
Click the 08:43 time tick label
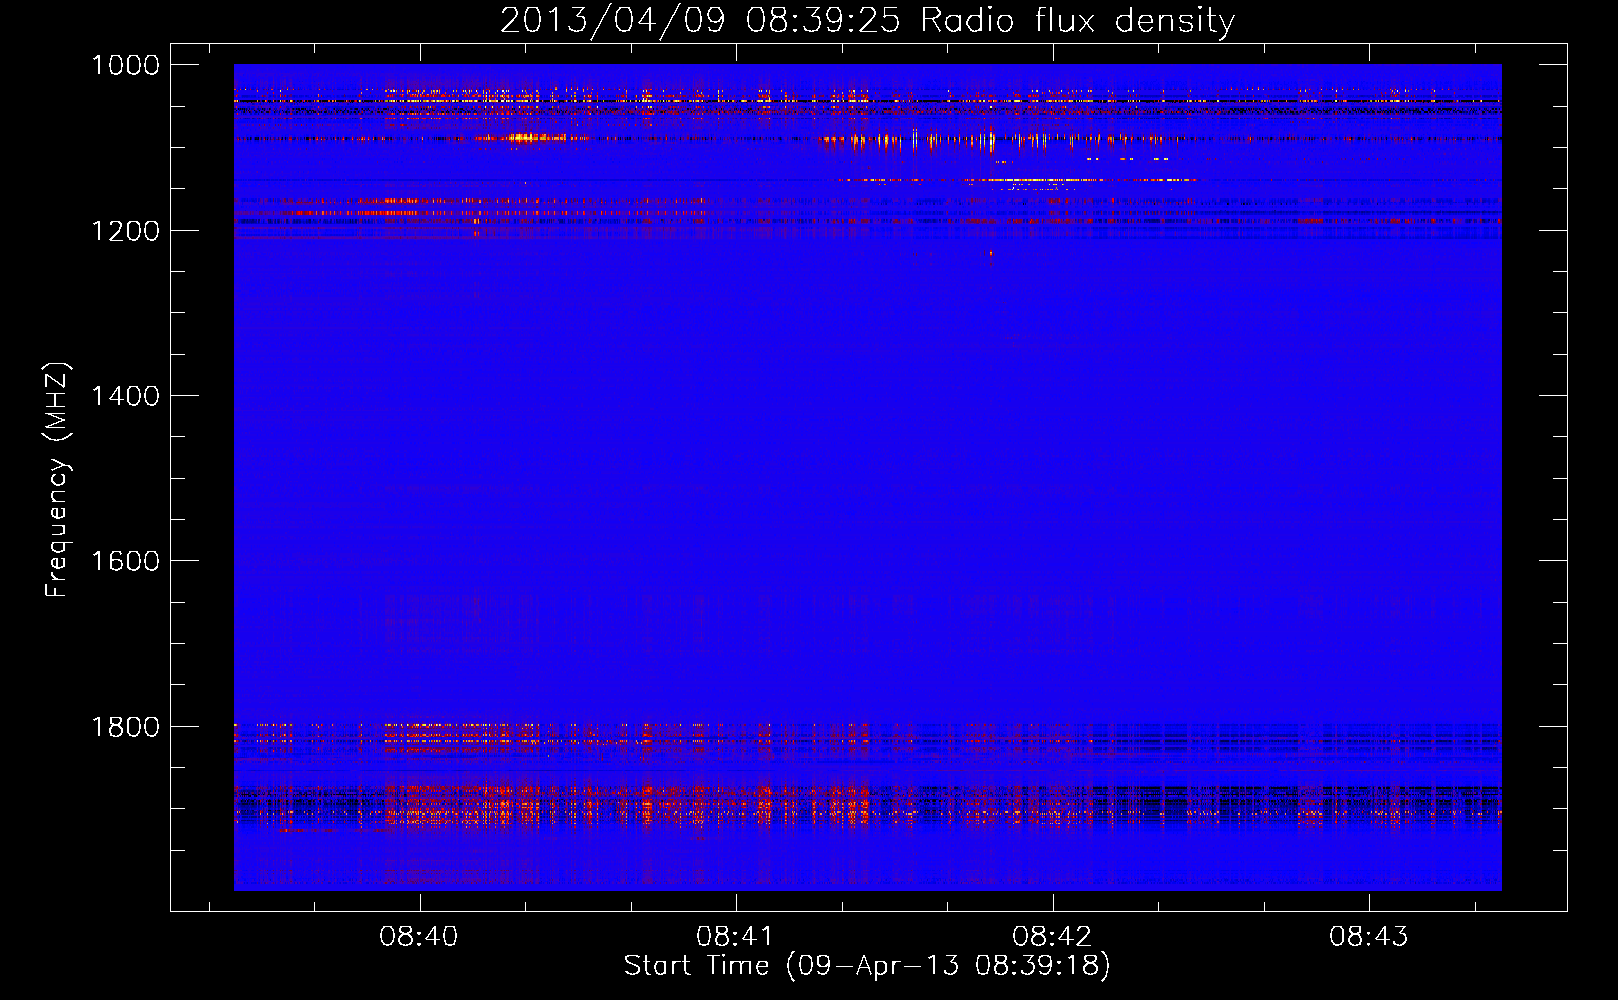click(1368, 936)
